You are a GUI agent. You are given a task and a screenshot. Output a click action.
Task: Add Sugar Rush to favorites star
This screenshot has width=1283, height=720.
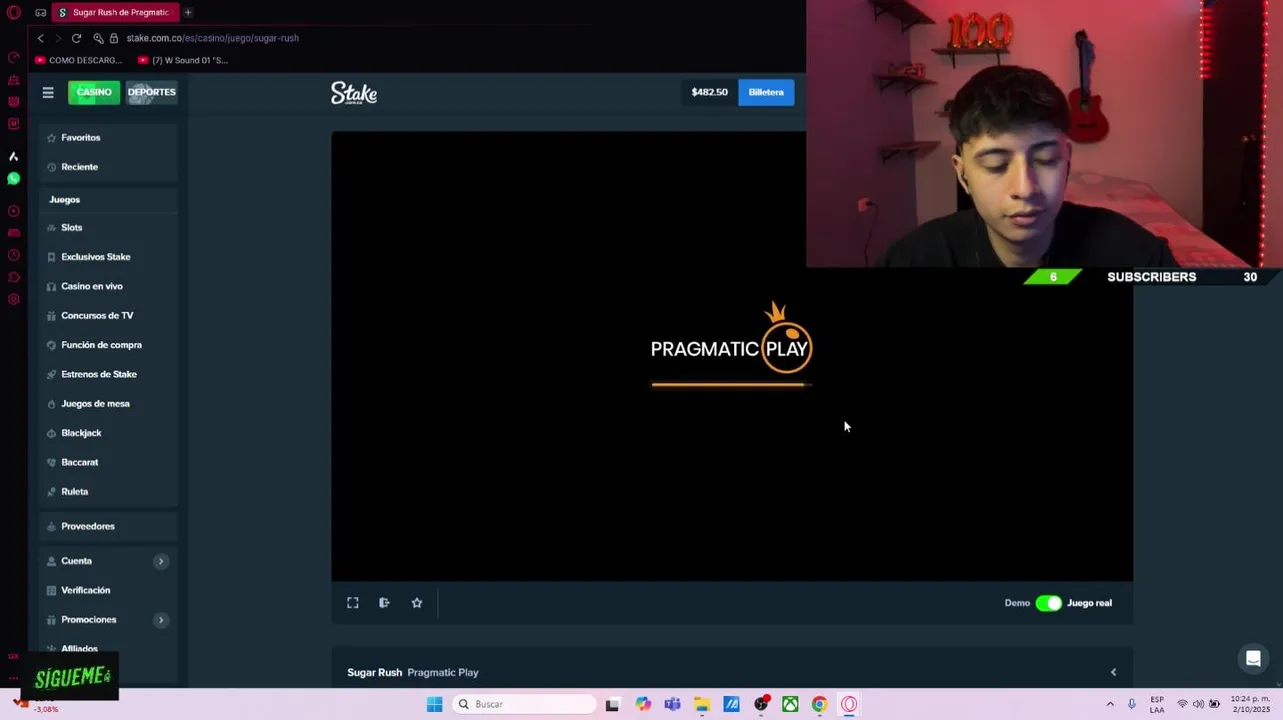click(x=417, y=603)
